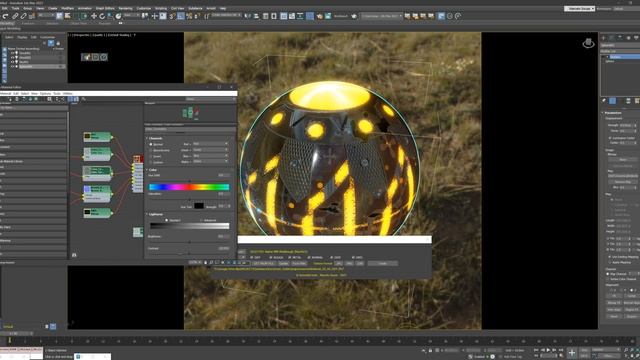Screen dimensions: 640x360
Task: Open the Create tab in command panel
Action: [x=604, y=38]
